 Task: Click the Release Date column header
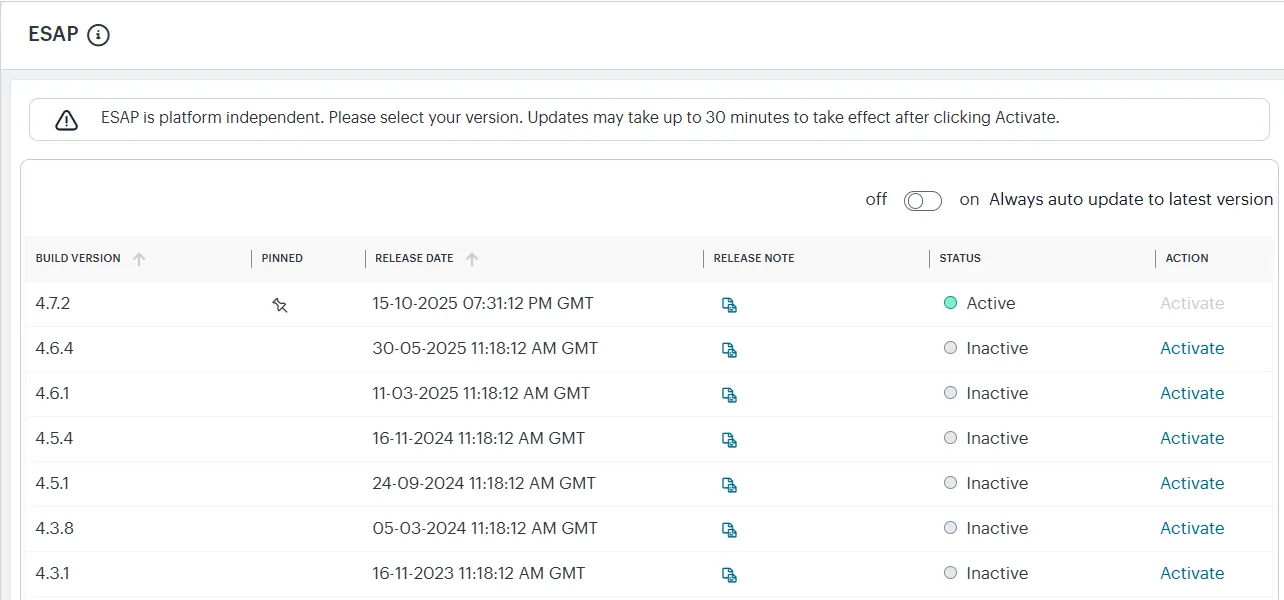point(414,258)
